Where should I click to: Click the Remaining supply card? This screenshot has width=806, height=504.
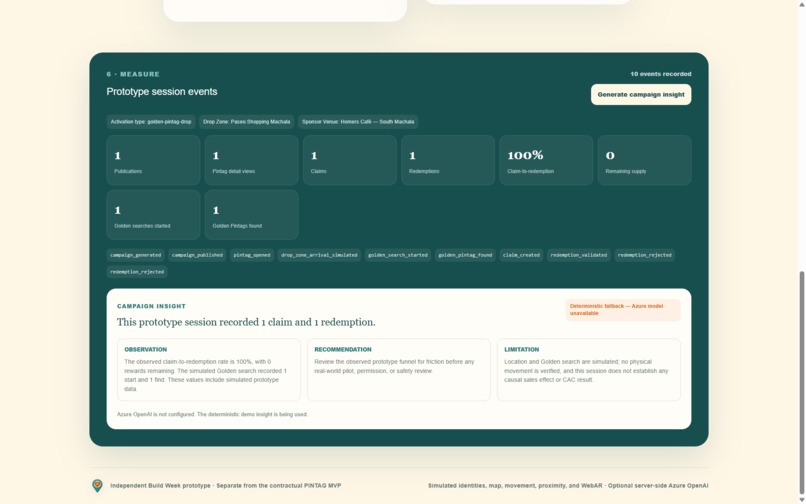pos(644,160)
